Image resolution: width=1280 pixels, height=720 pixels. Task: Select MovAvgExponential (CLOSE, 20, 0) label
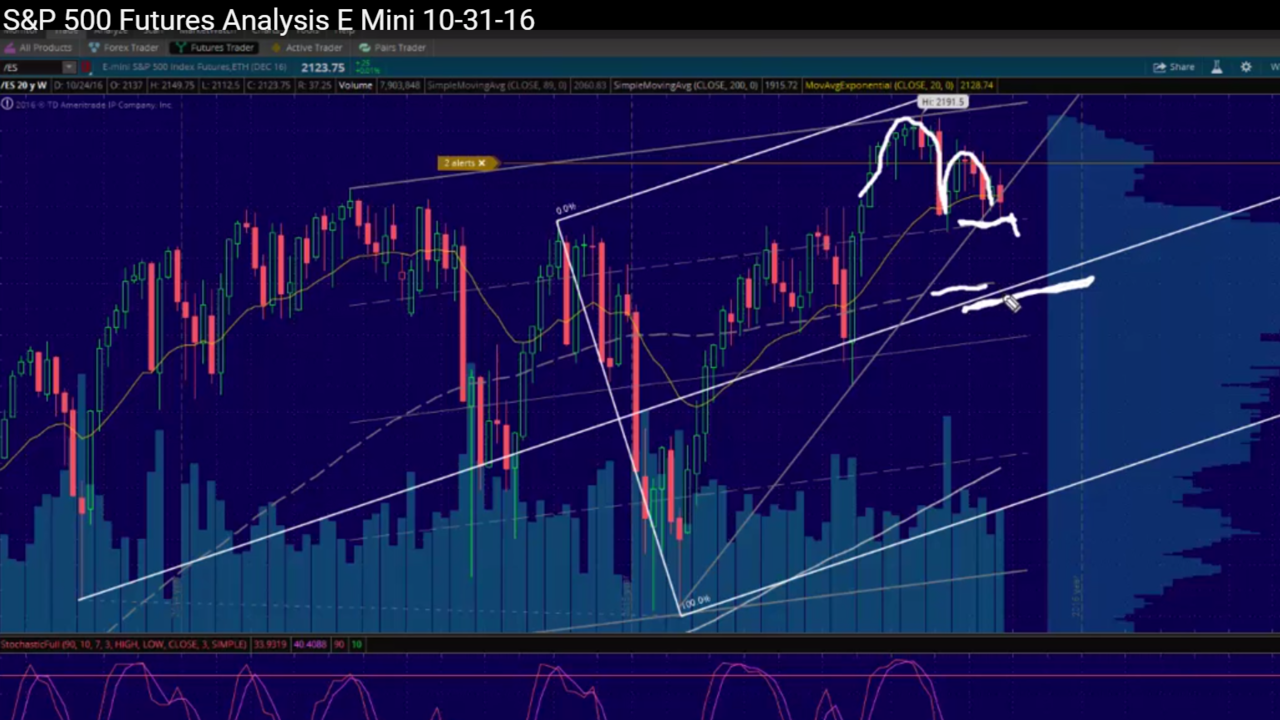(x=879, y=85)
